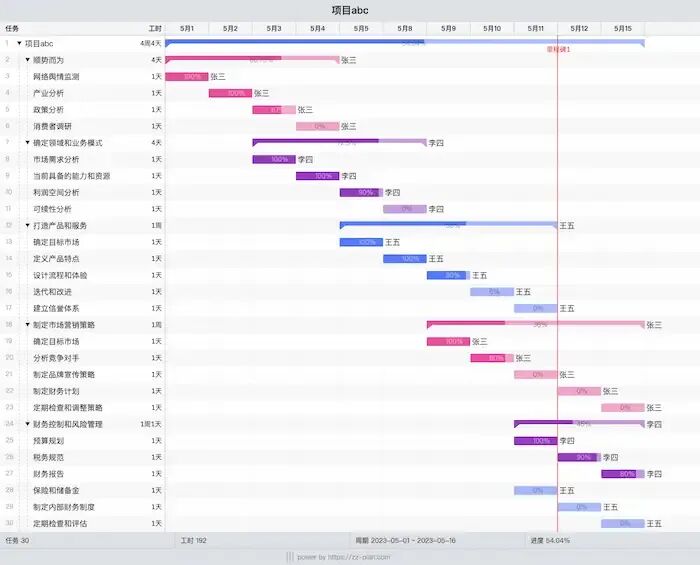Click the 预算规划 100% bar
Screen dimensions: 700x565
point(536,441)
